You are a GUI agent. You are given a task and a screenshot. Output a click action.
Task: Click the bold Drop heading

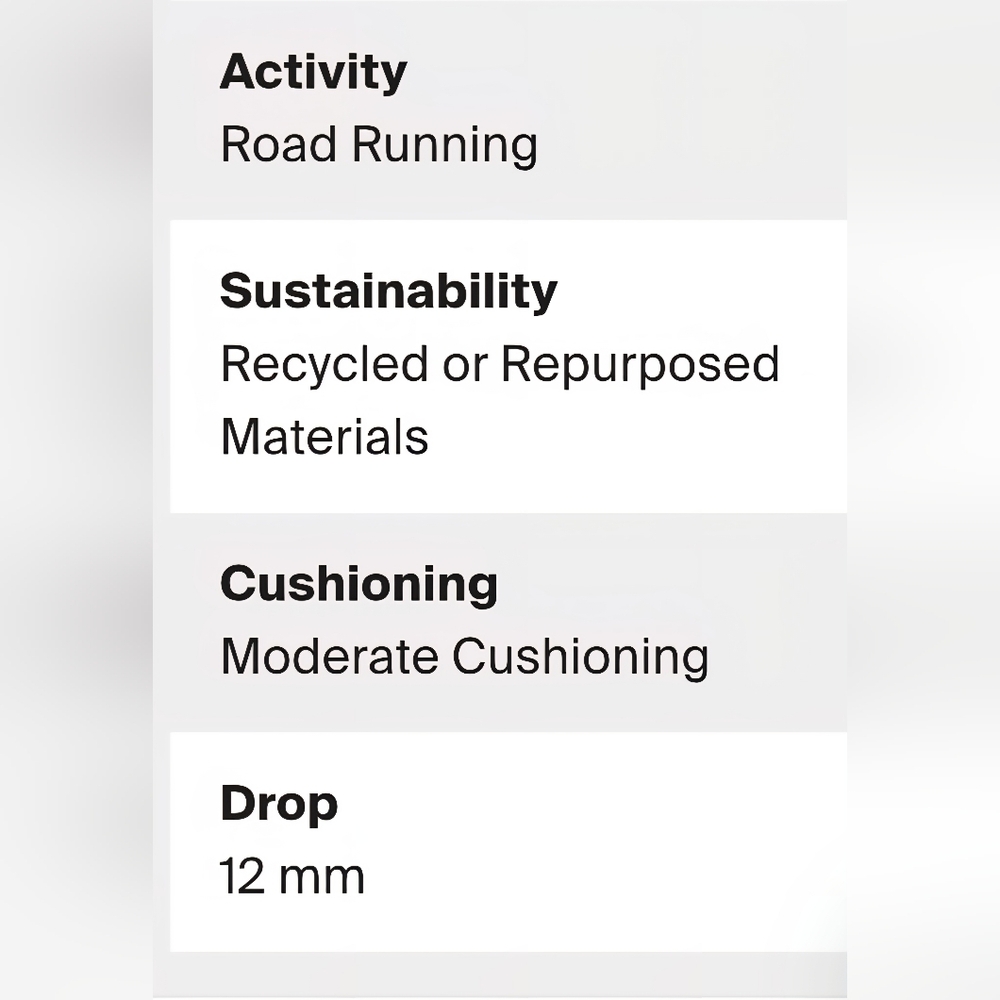[x=278, y=804]
